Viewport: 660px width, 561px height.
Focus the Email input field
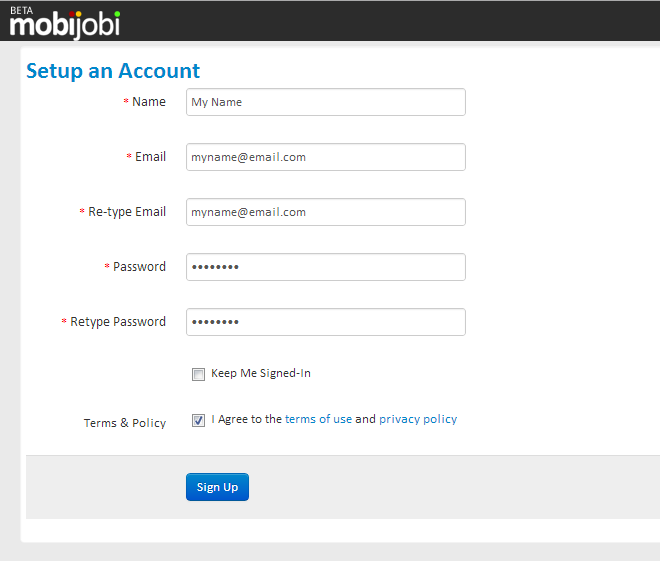[x=325, y=157]
